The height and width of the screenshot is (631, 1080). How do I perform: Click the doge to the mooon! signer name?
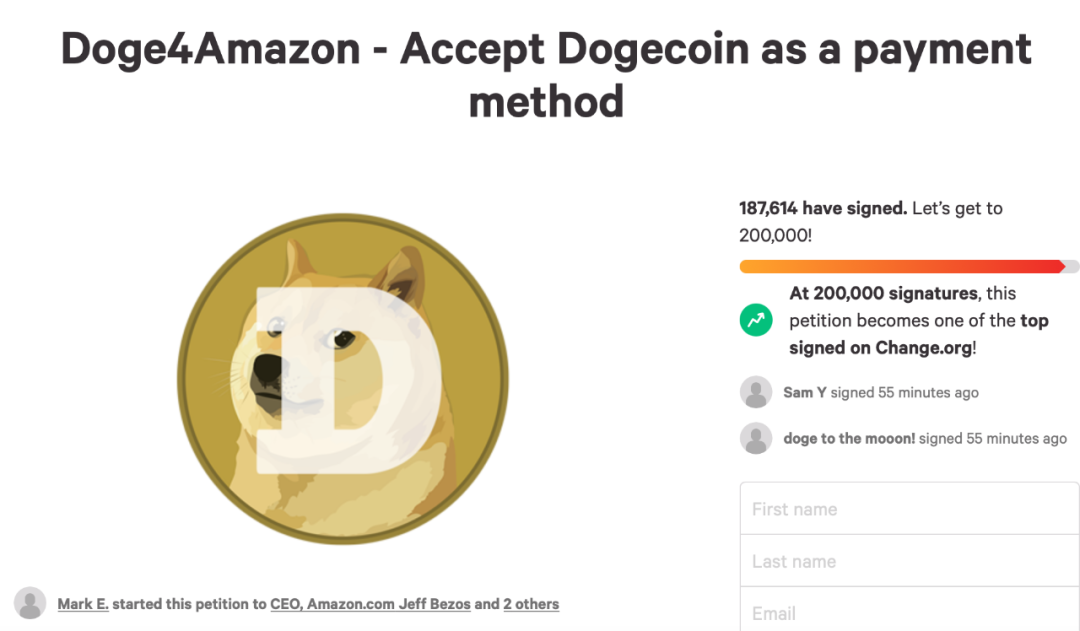click(849, 439)
